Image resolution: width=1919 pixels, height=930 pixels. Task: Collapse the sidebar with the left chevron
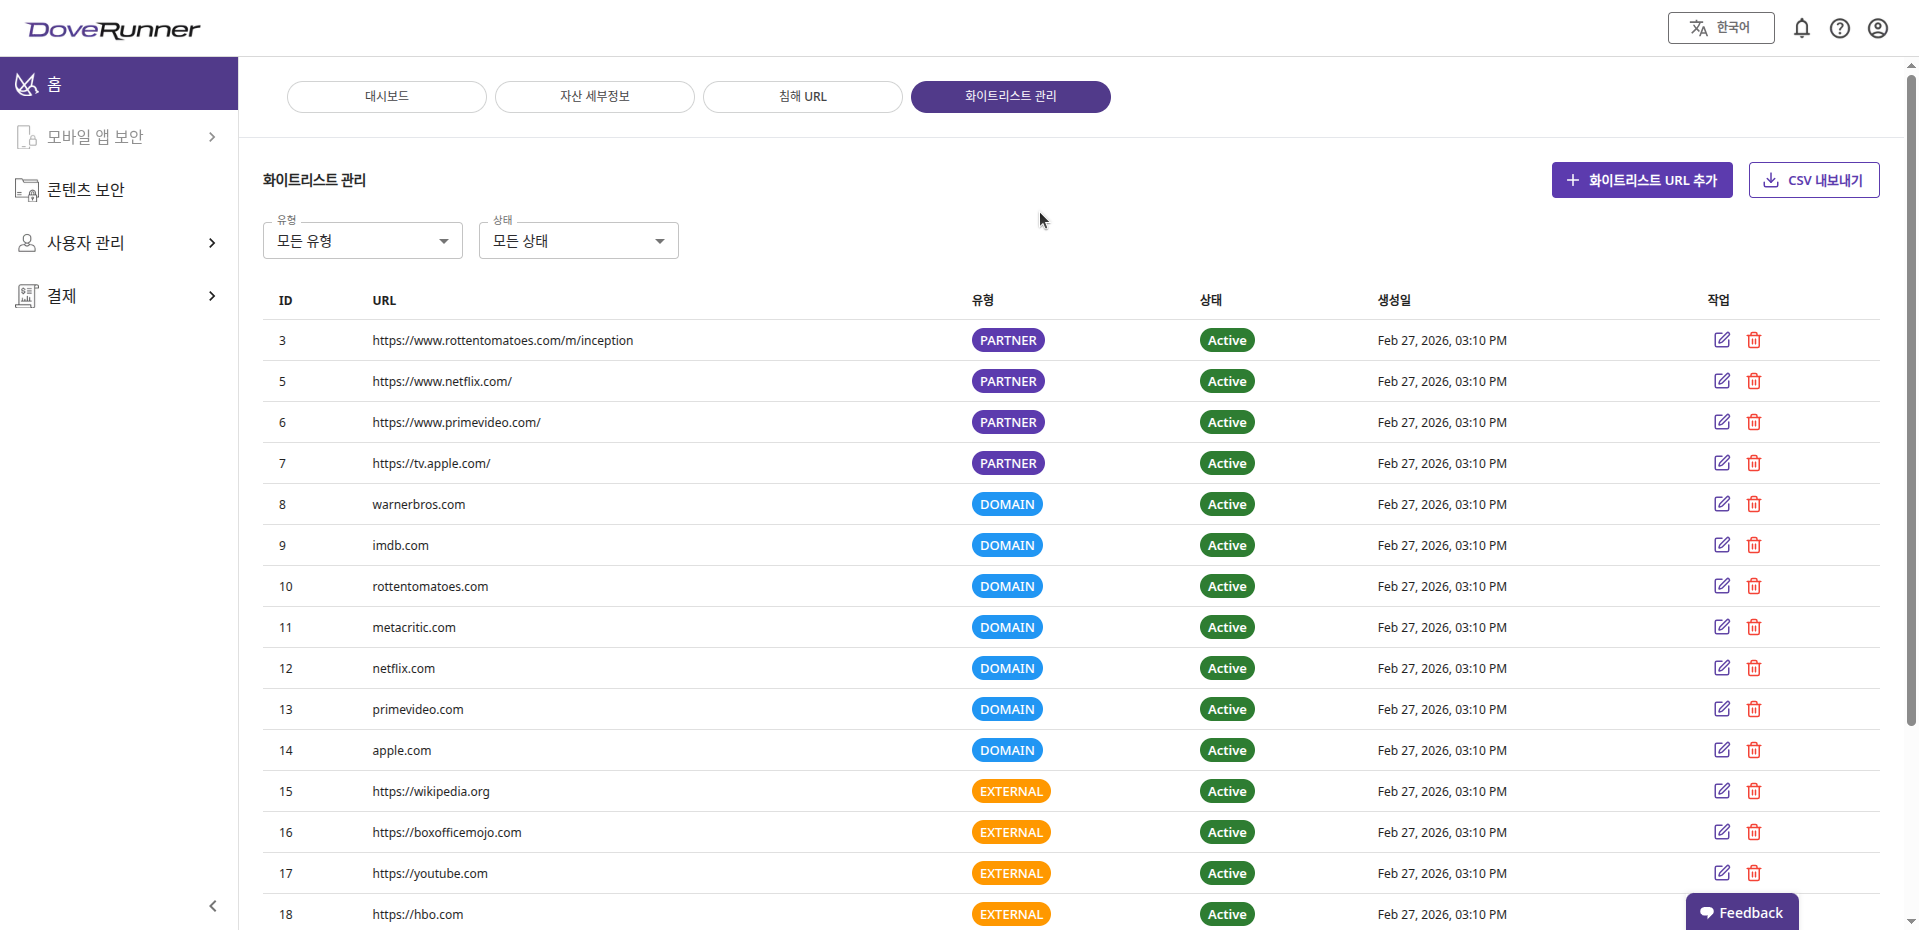(212, 906)
